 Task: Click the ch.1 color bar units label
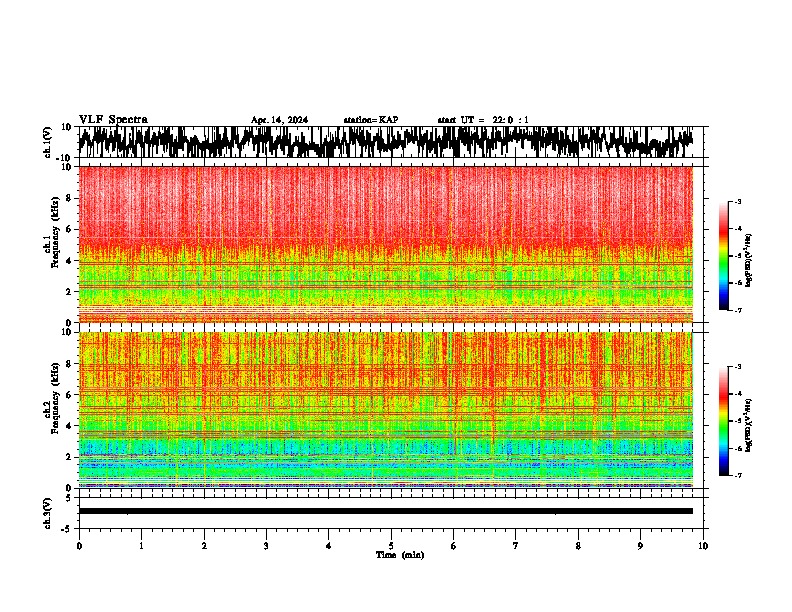(x=749, y=261)
